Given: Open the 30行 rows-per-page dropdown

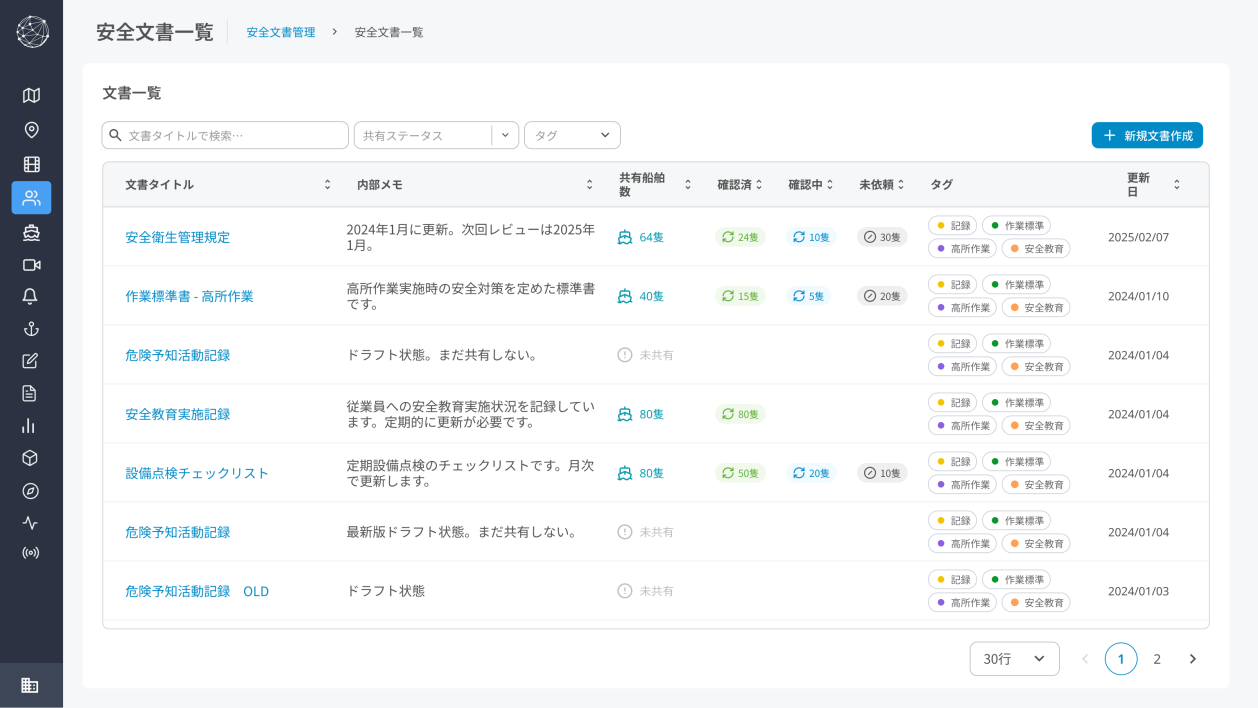Looking at the screenshot, I should [x=1014, y=659].
